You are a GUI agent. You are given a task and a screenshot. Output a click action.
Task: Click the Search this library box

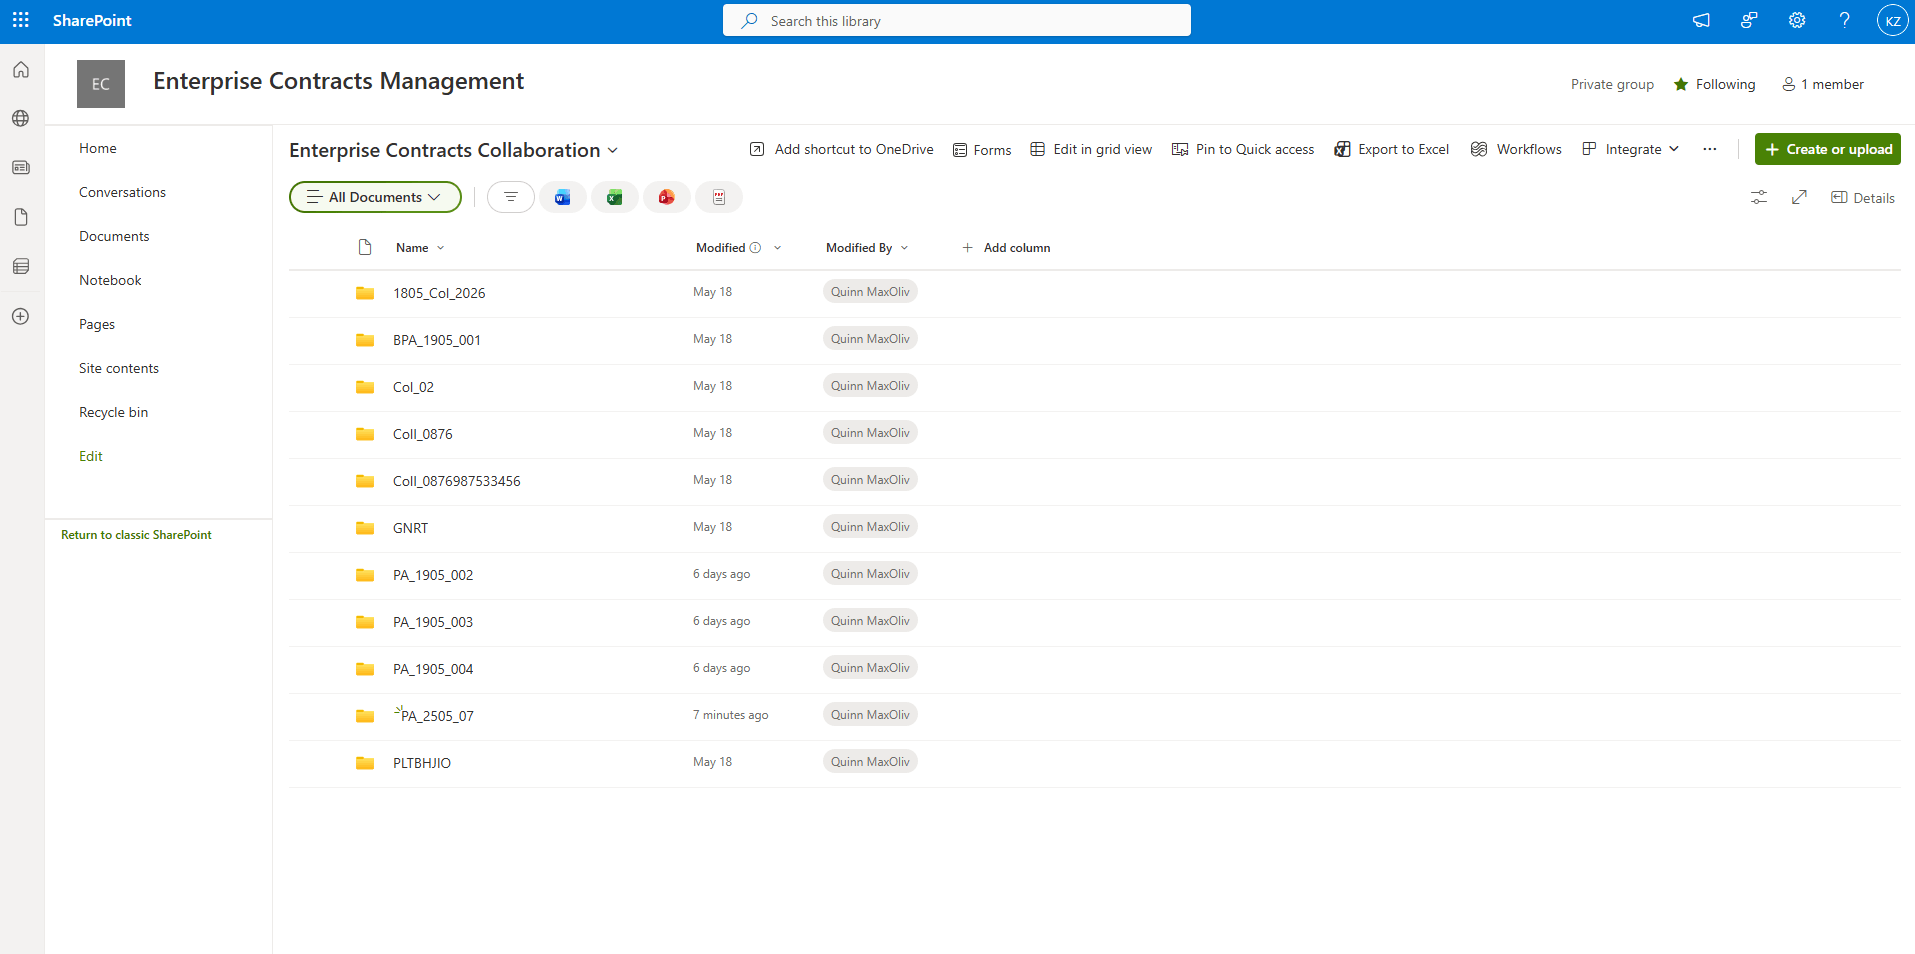click(957, 20)
